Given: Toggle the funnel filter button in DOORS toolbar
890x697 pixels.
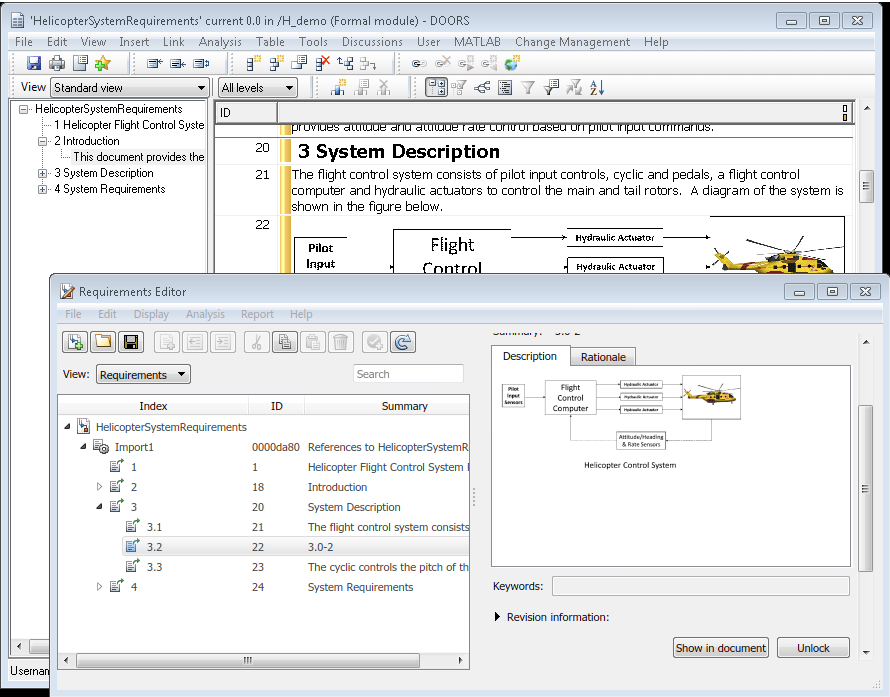Looking at the screenshot, I should click(x=528, y=87).
